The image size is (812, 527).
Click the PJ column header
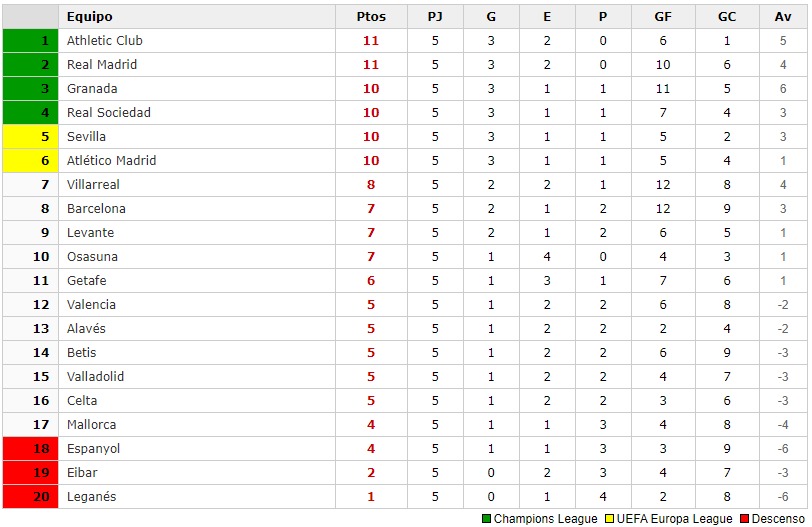coord(435,17)
